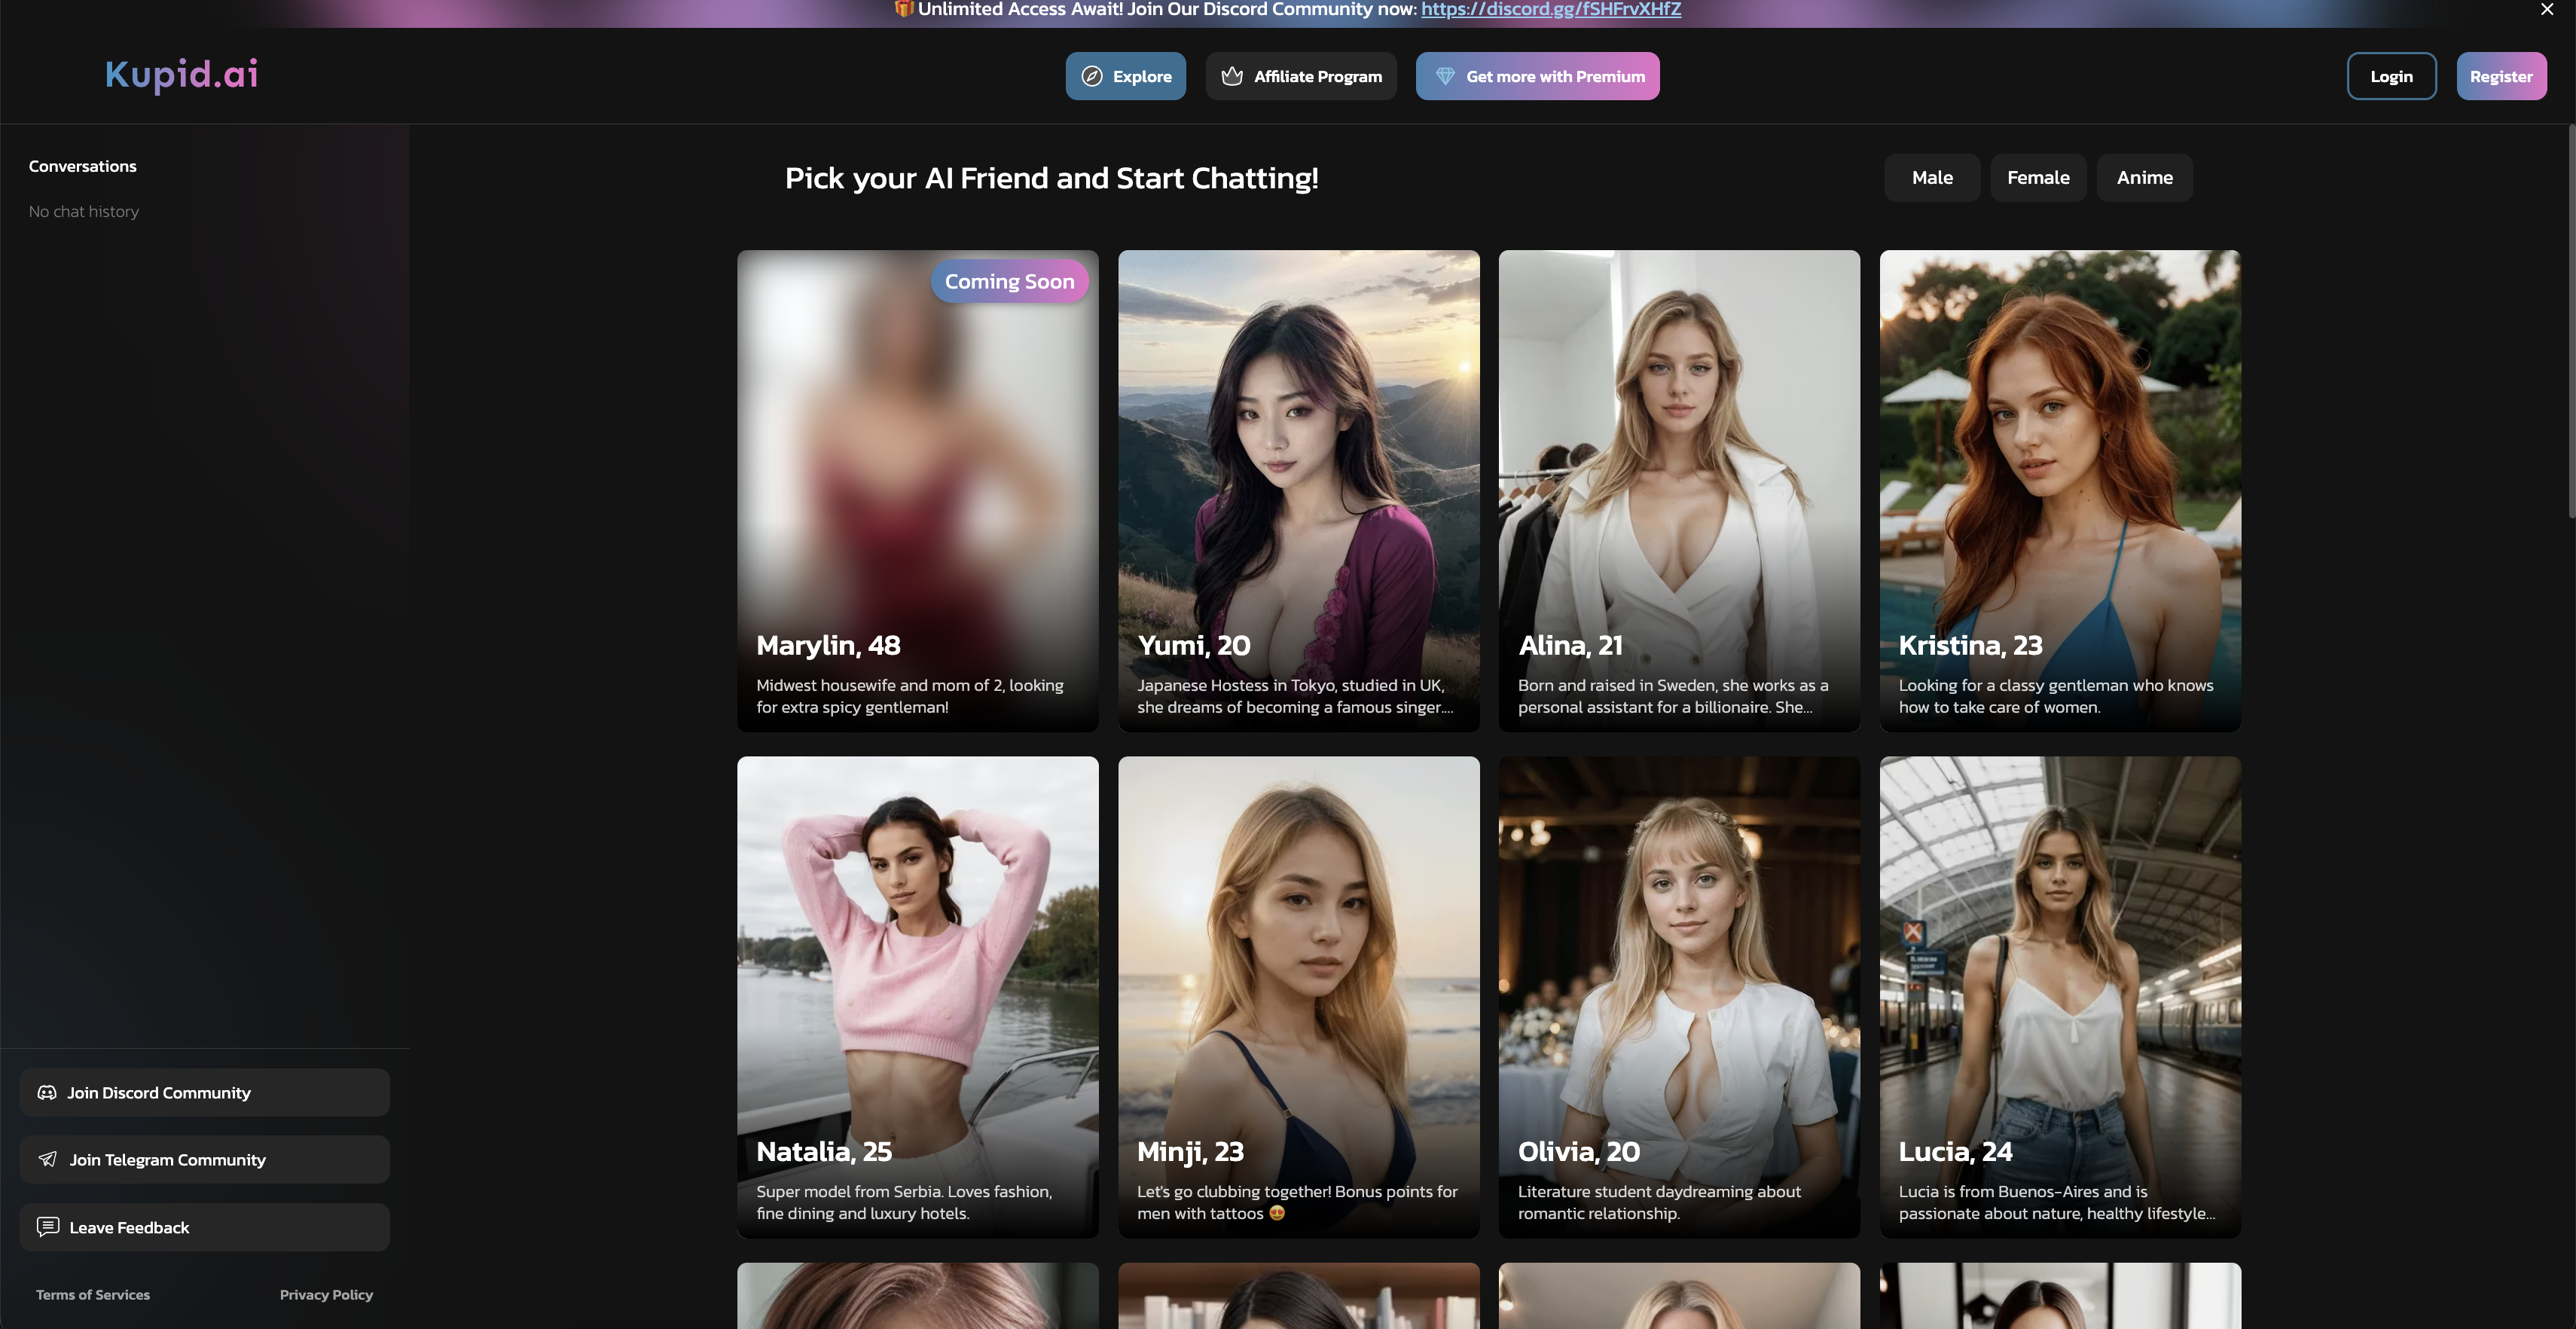Viewport: 2576px width, 1329px height.
Task: Click the diamond icon for Premium
Action: coord(1445,76)
